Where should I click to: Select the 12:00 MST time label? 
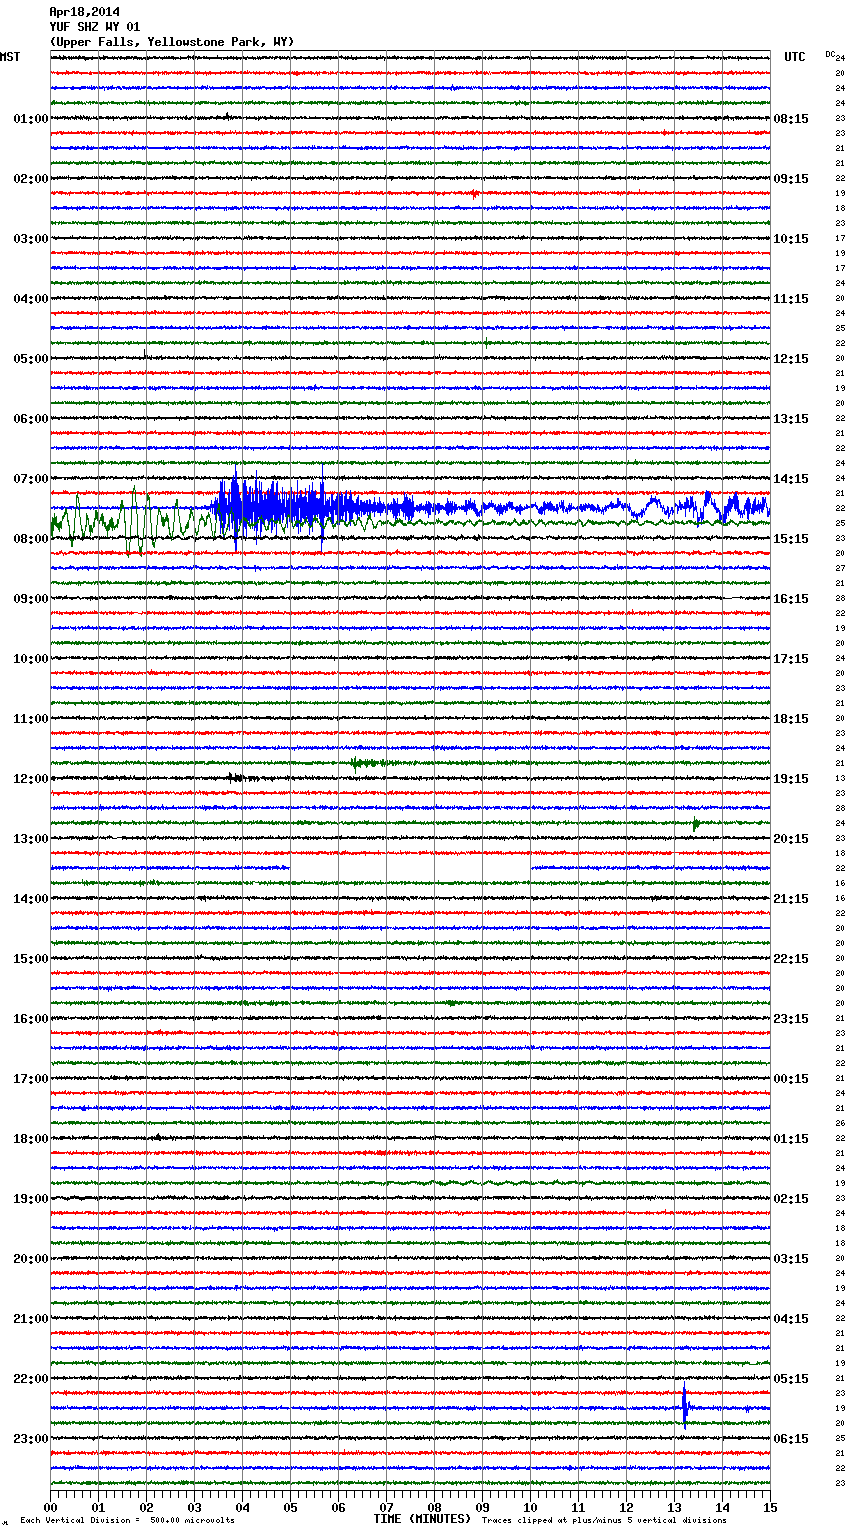click(x=31, y=779)
